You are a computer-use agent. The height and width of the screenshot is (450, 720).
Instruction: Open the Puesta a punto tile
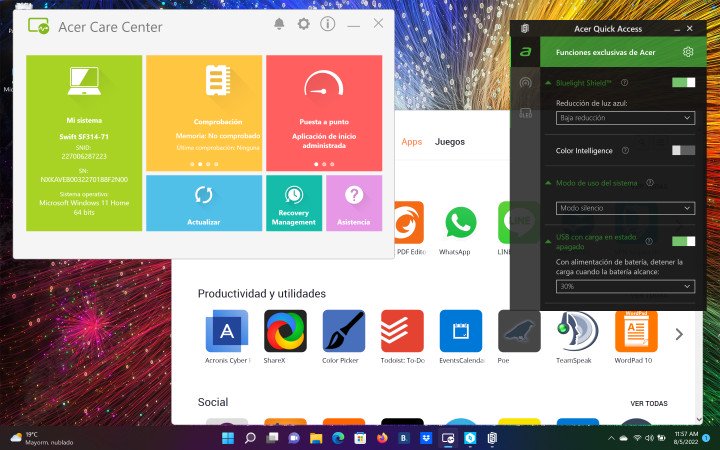click(324, 112)
